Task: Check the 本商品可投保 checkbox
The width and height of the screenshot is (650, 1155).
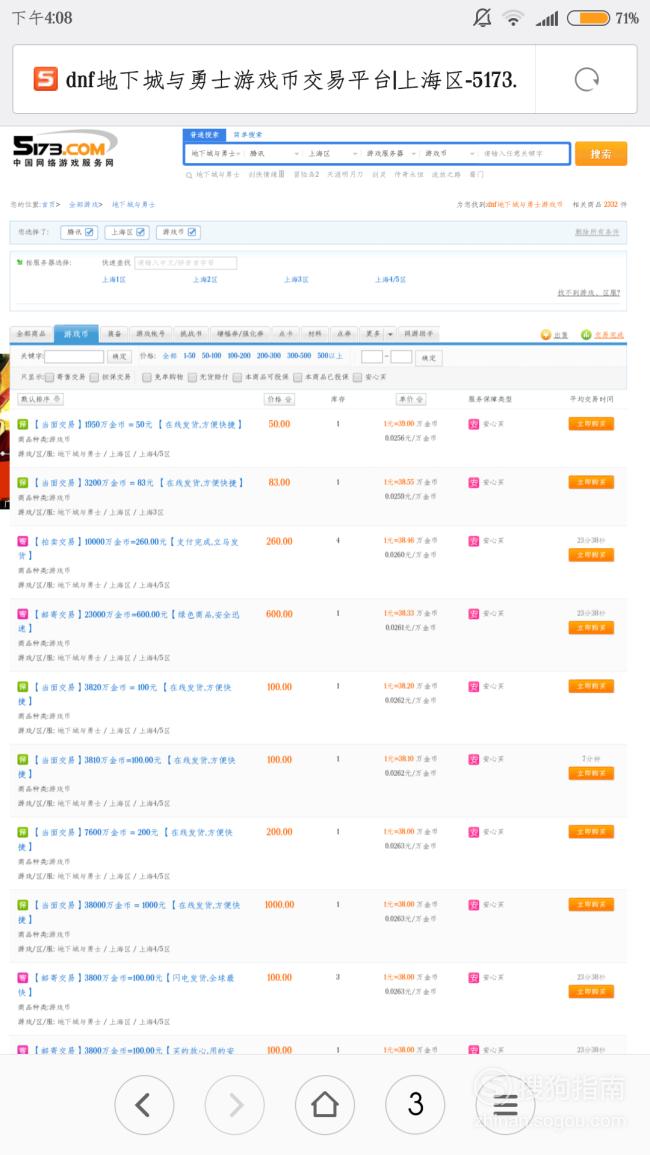Action: (x=237, y=377)
